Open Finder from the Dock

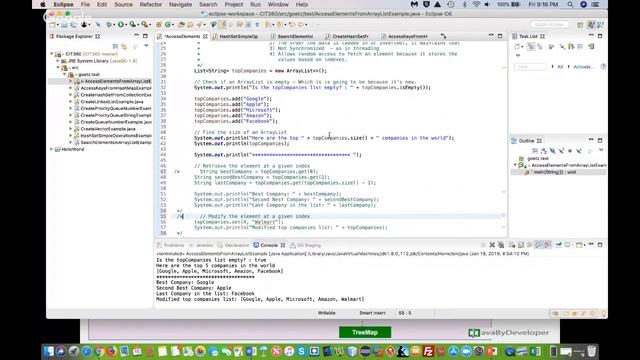49,351
